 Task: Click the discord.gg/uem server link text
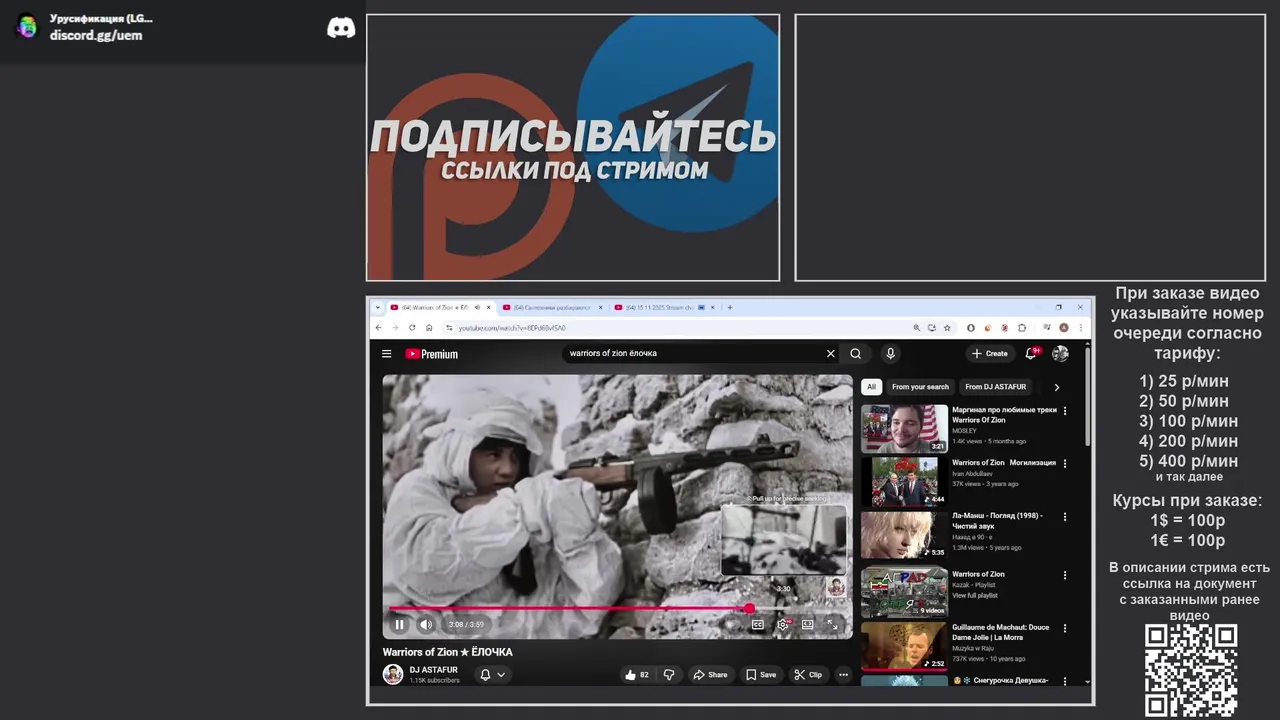coord(96,35)
